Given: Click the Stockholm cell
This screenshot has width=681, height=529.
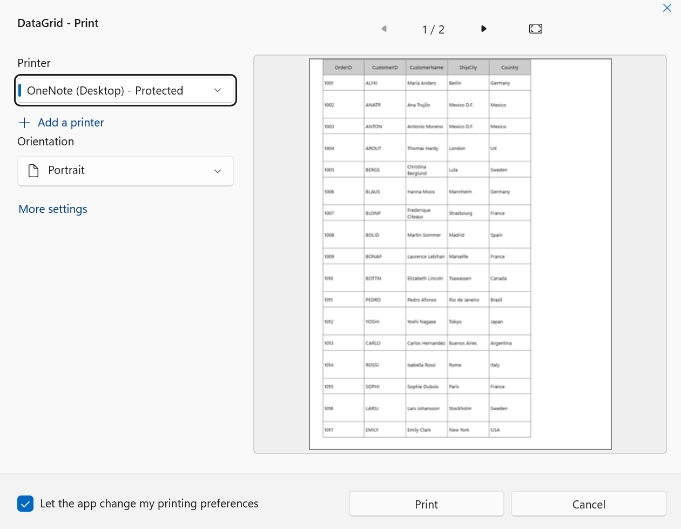Looking at the screenshot, I should click(468, 408).
